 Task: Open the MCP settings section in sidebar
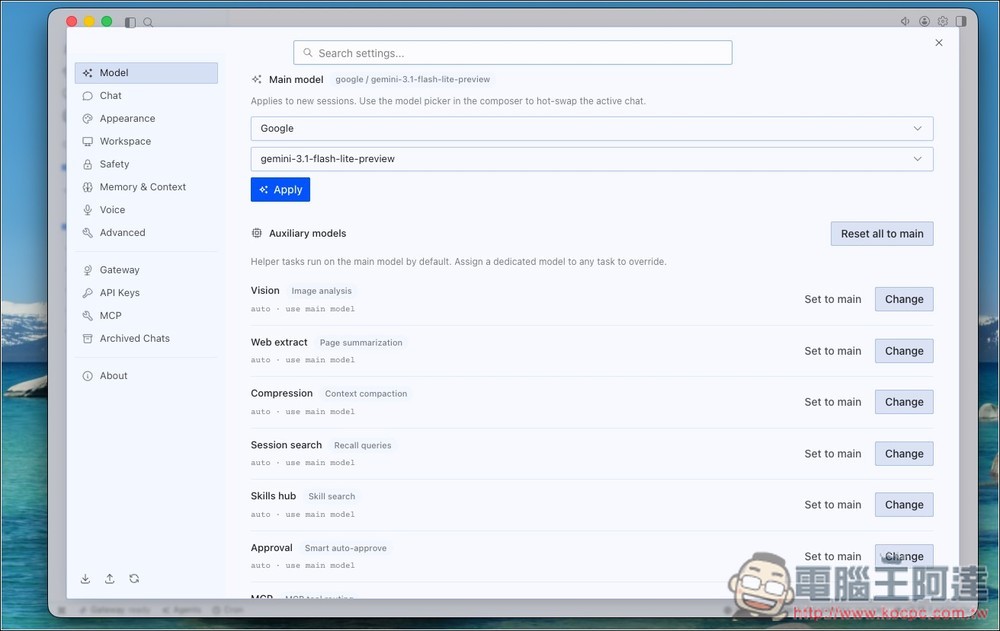pos(146,316)
